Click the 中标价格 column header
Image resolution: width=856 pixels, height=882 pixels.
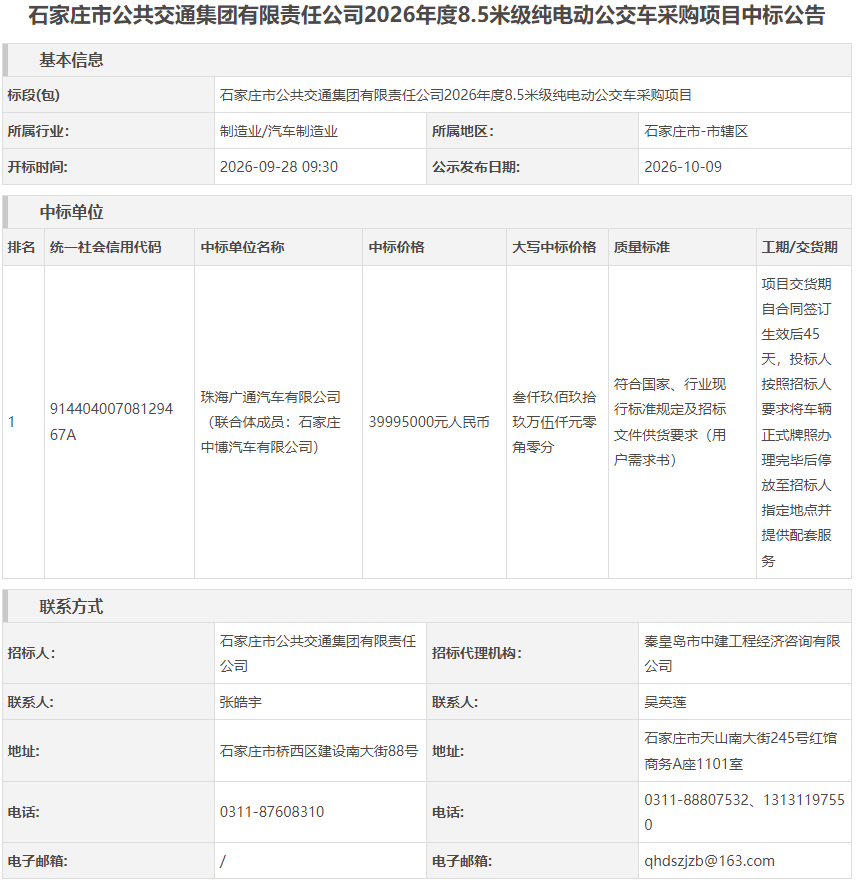click(x=397, y=247)
